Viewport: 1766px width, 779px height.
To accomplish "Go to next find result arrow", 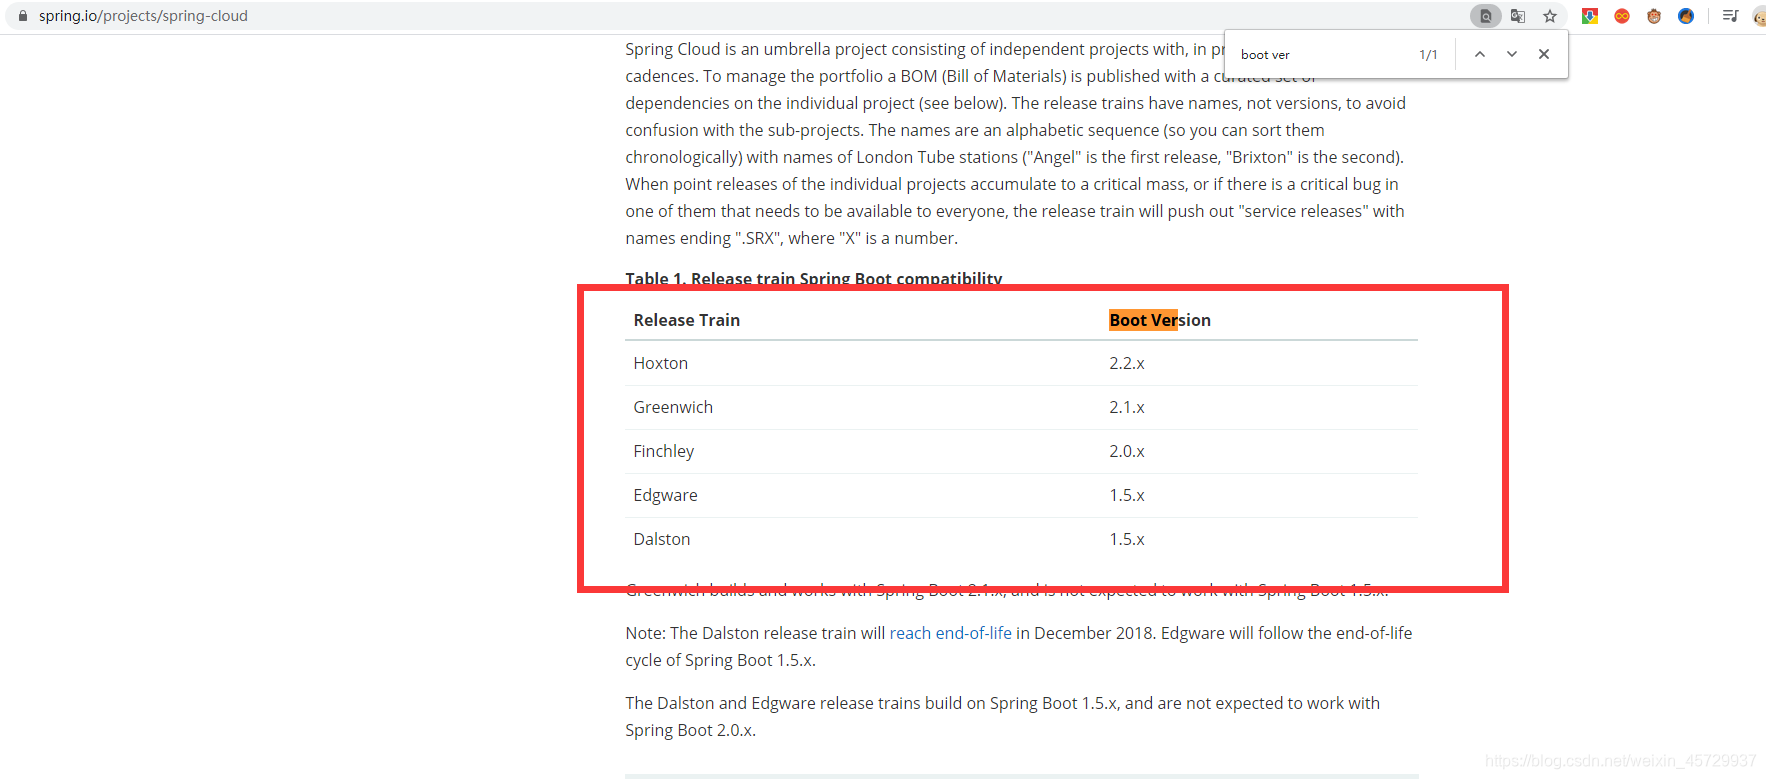I will (x=1512, y=54).
